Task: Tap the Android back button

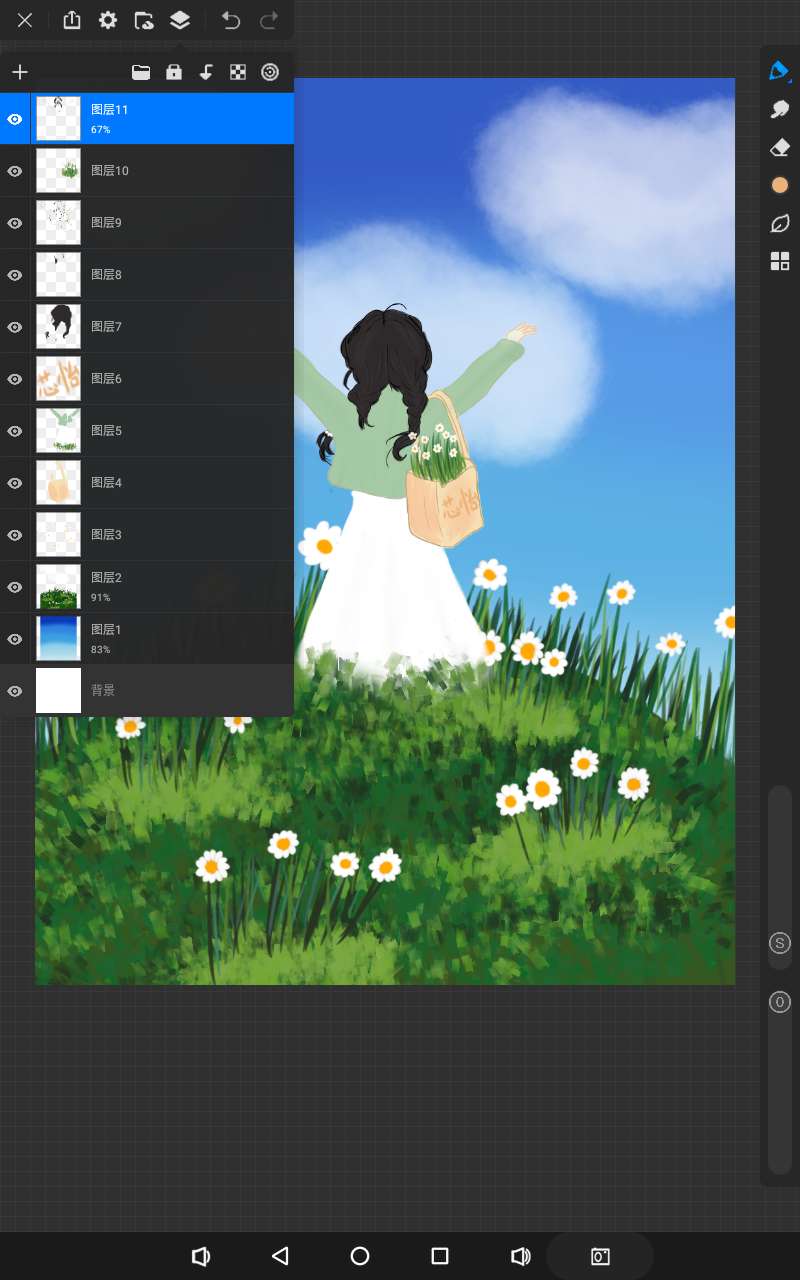Action: coord(280,1256)
